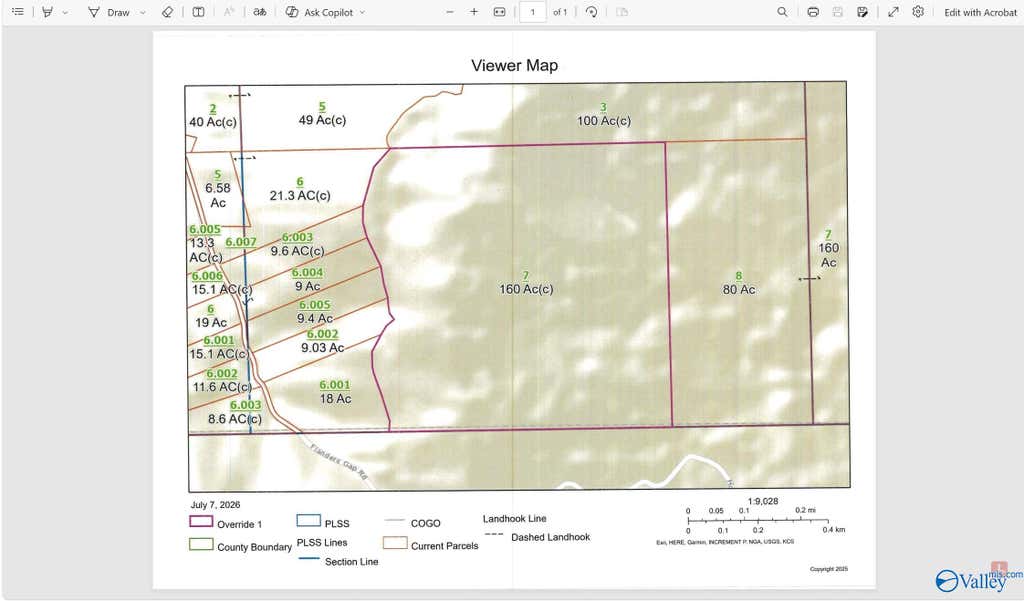Click Ask Copilot button
This screenshot has height=601, width=1024.
click(x=319, y=12)
